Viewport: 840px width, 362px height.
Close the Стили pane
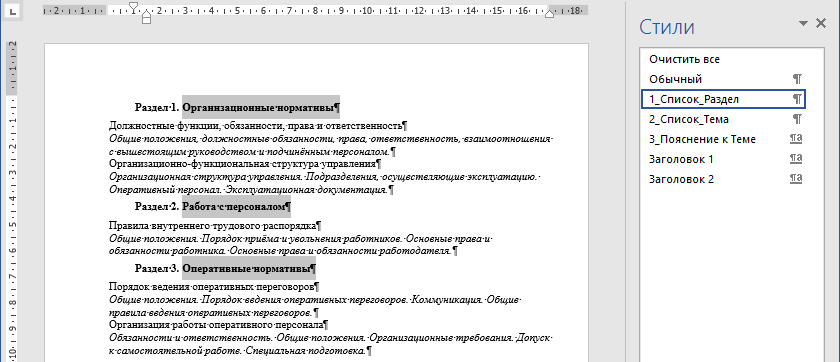[821, 23]
